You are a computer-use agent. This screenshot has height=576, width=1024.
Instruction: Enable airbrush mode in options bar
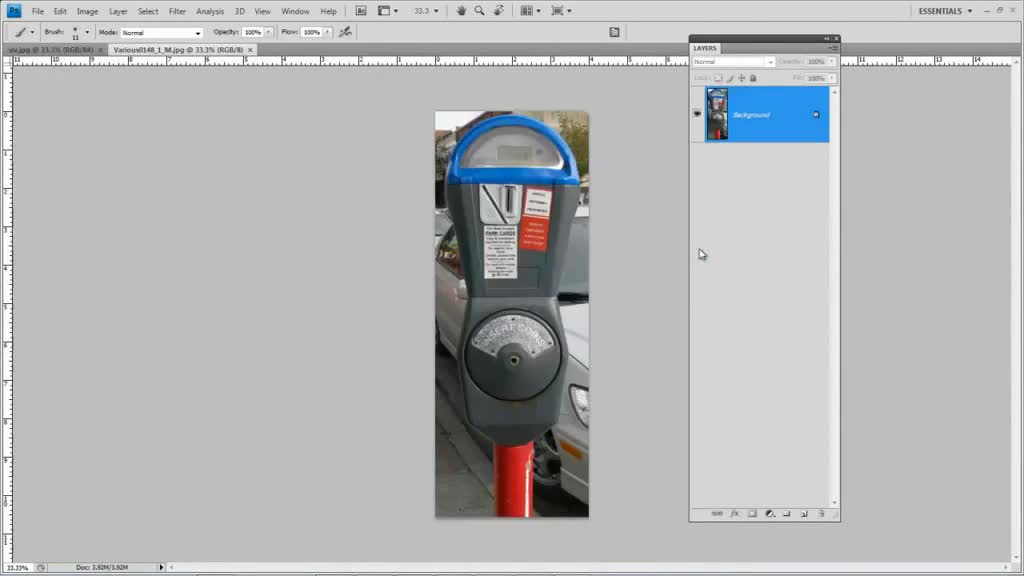[x=345, y=32]
